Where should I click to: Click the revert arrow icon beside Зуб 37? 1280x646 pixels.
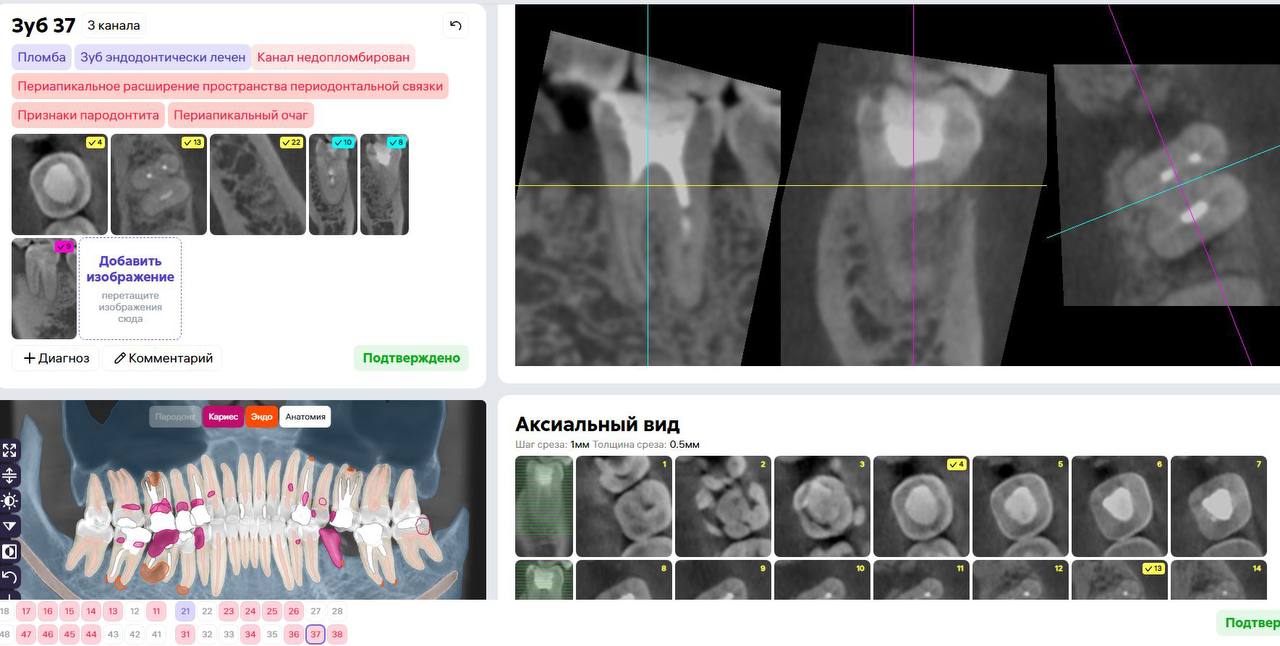[x=455, y=26]
